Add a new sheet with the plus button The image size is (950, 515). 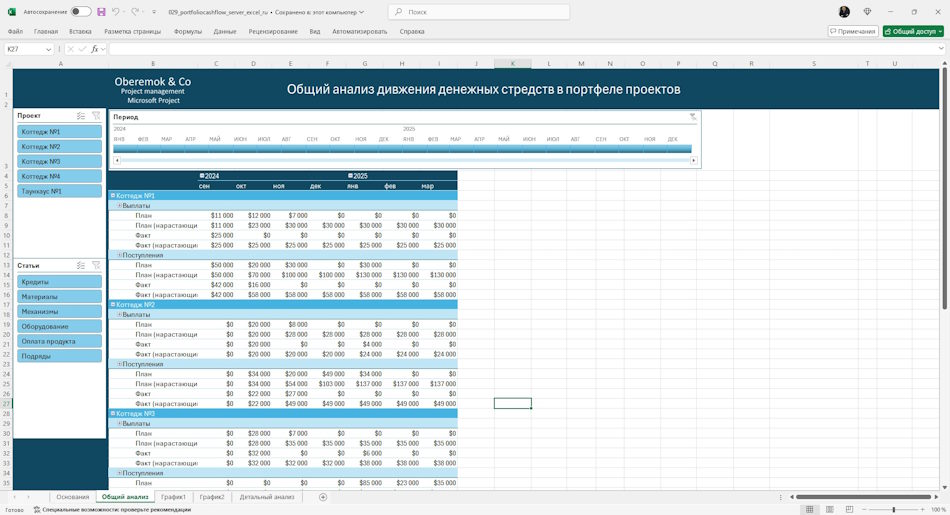323,497
